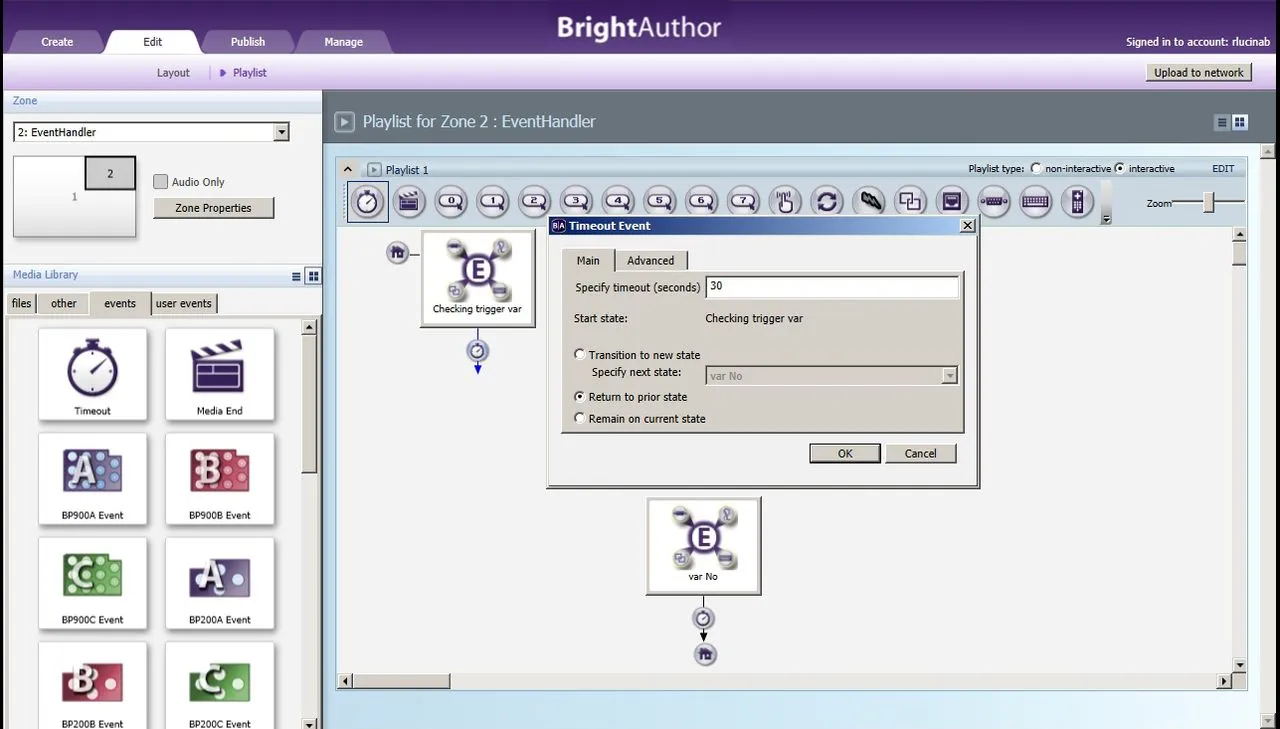Viewport: 1280px width, 729px height.
Task: Choose the BP200A Event library item
Action: 220,583
